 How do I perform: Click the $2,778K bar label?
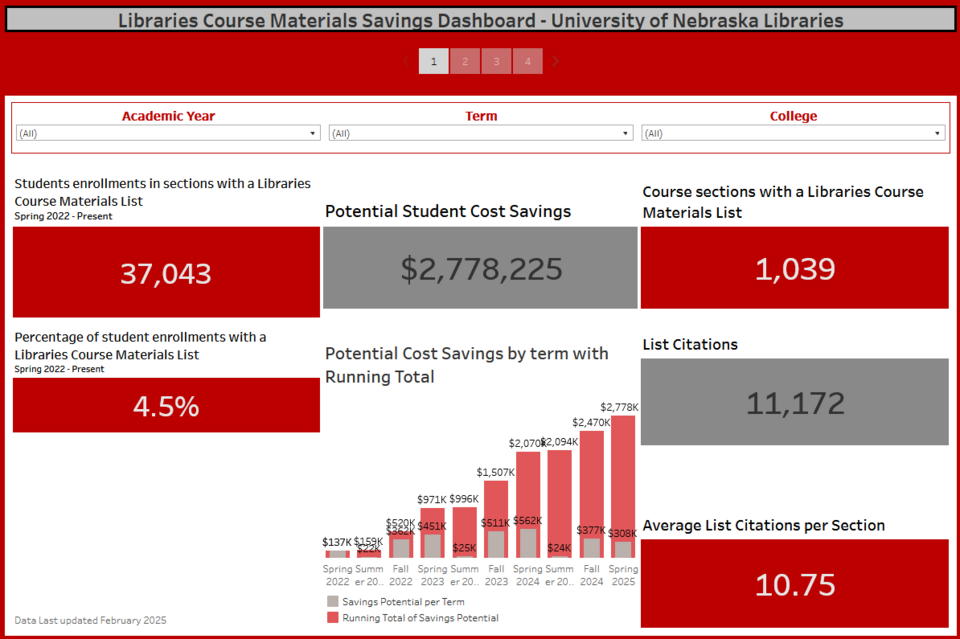[619, 407]
